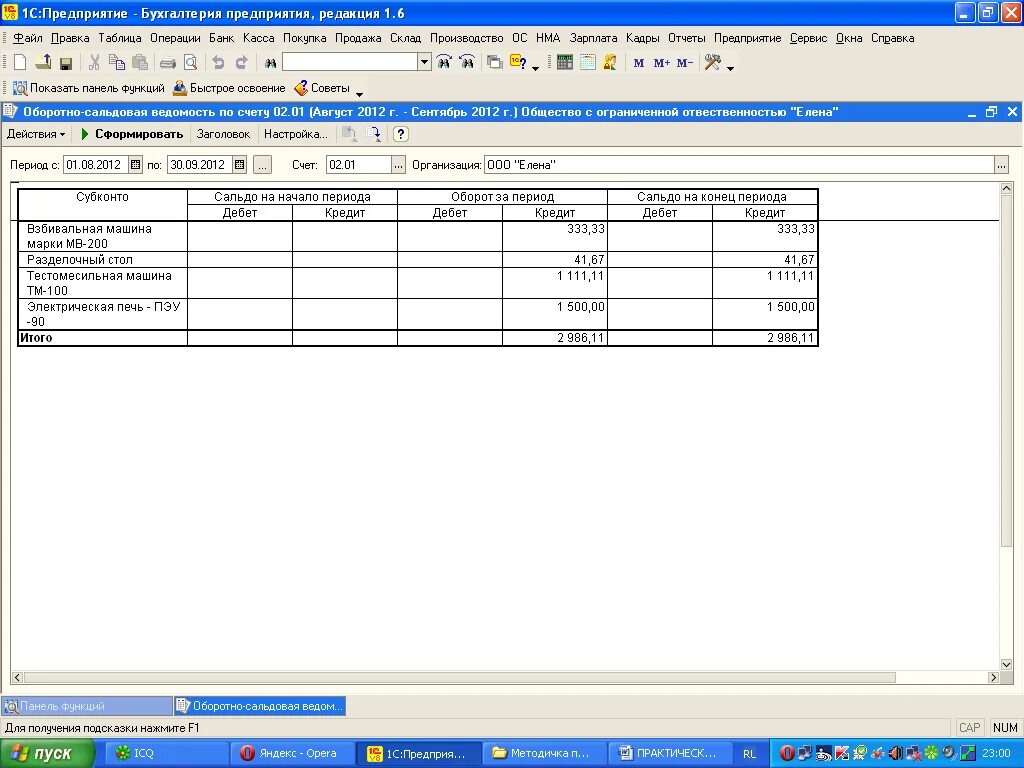Click the Советы button

322,88
